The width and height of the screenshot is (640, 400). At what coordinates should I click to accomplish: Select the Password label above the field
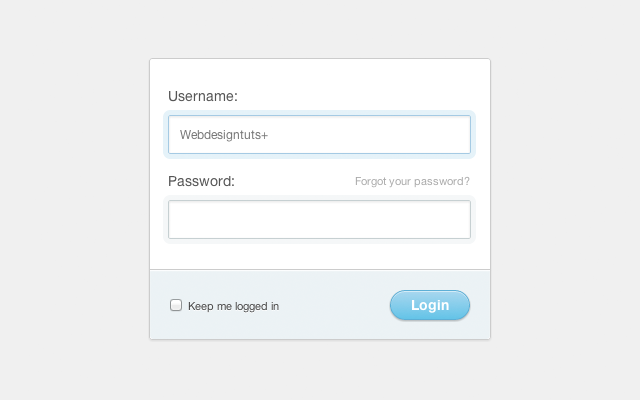[x=202, y=181]
